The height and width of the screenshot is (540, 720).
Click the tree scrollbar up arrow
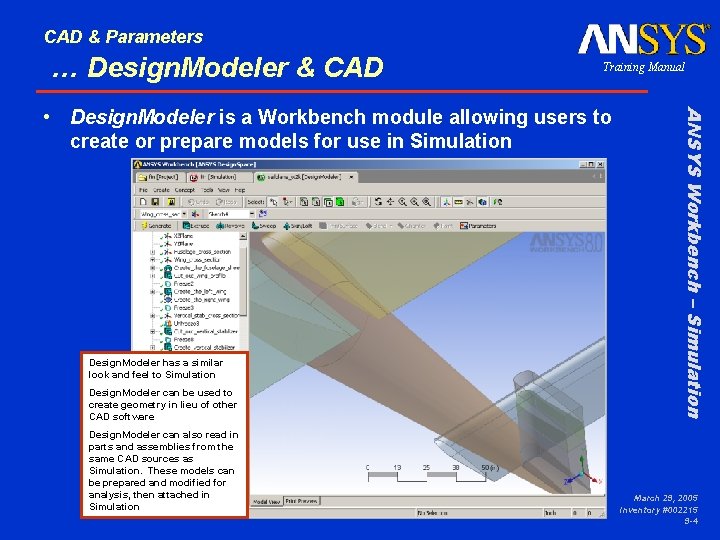[243, 236]
